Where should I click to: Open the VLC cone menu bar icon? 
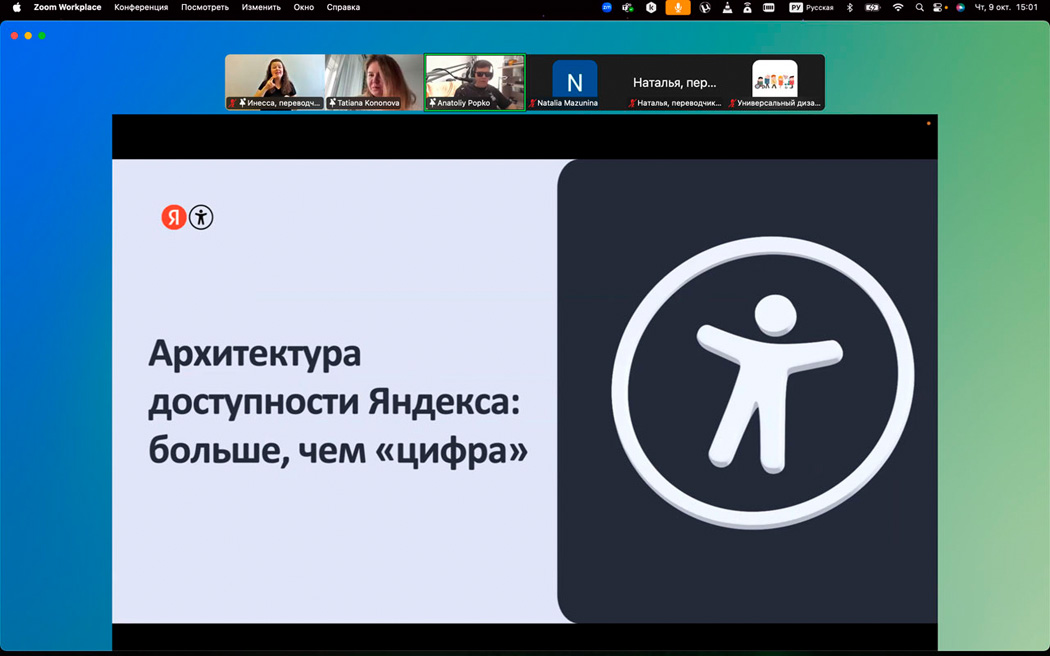pos(726,7)
